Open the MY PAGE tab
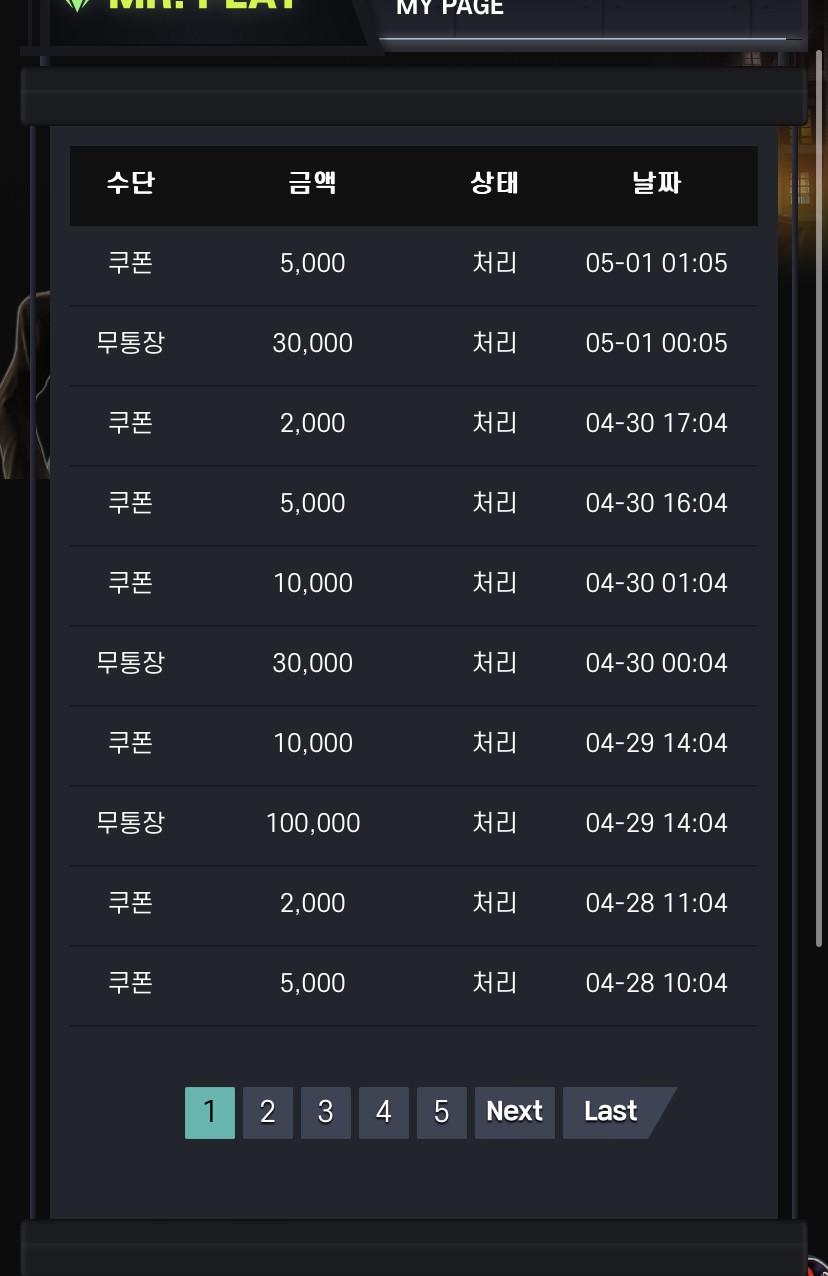828x1276 pixels. point(450,8)
